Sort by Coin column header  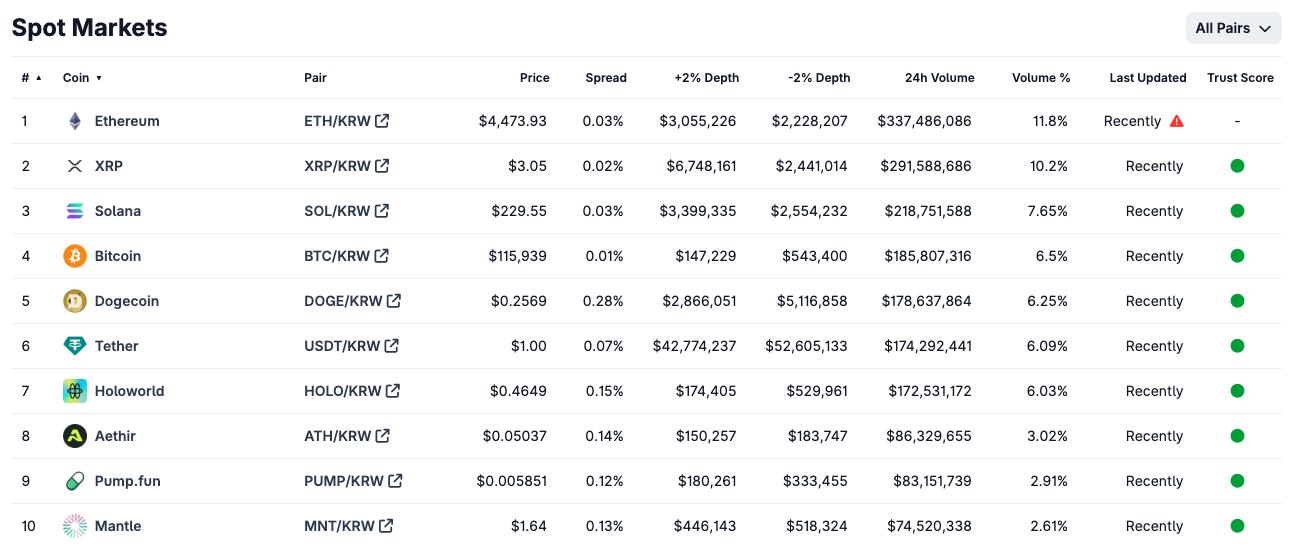tap(82, 78)
